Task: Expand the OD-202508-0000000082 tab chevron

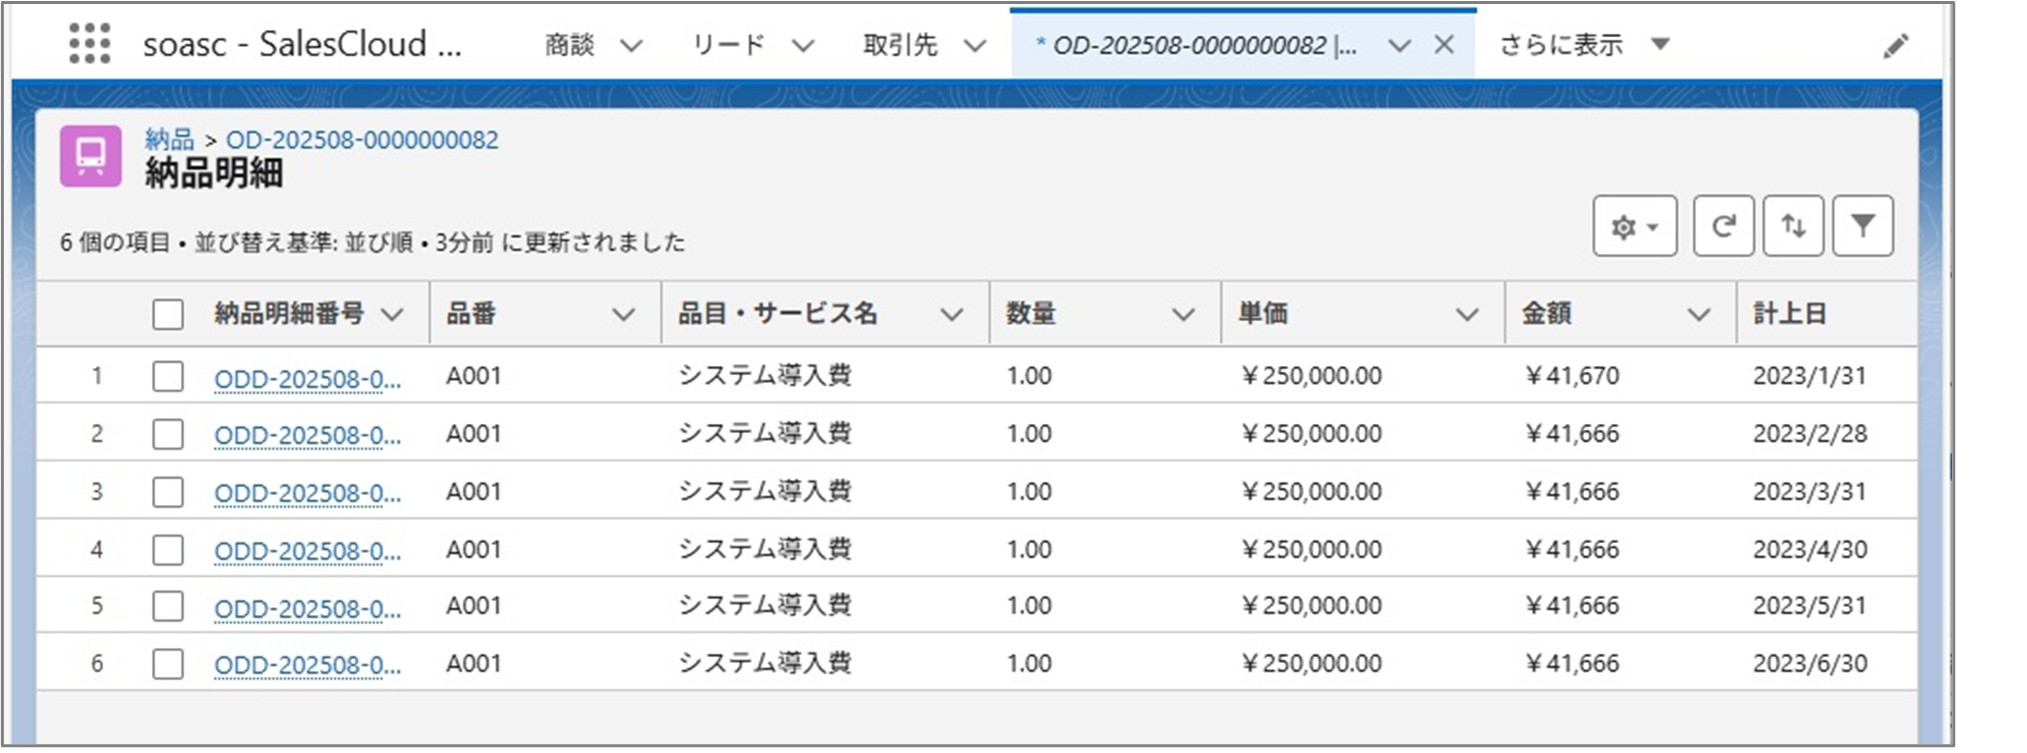Action: (1399, 45)
